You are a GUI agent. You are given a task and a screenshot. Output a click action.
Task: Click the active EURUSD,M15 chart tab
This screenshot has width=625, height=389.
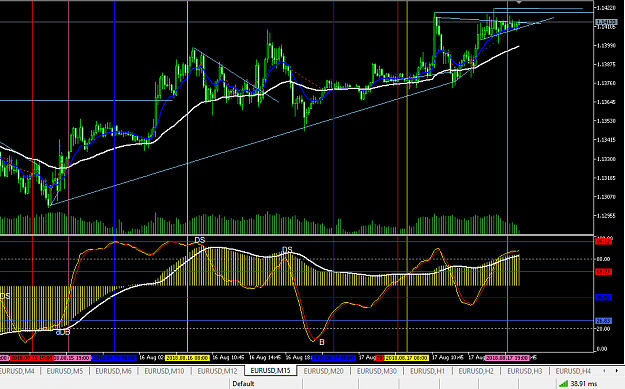click(x=270, y=371)
